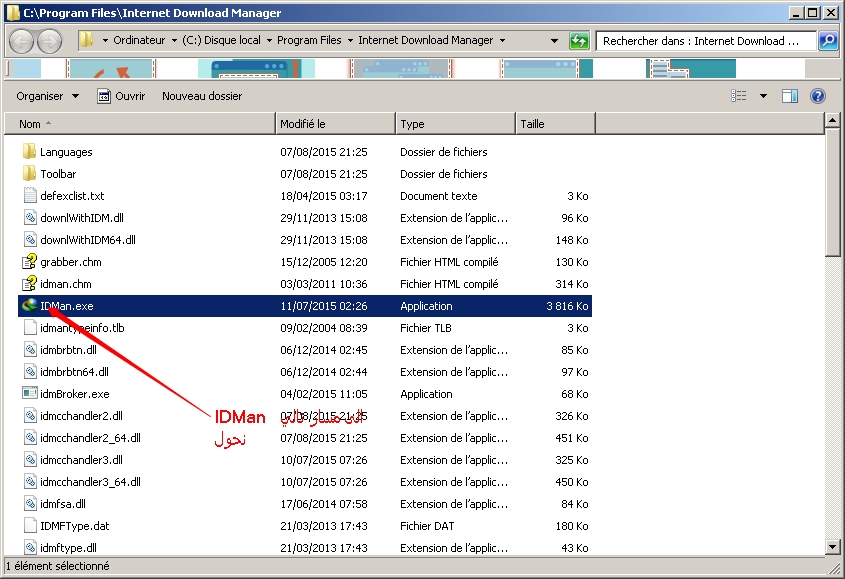Click the defexclist.txt file icon
Screen dimensions: 845x579
coord(30,196)
